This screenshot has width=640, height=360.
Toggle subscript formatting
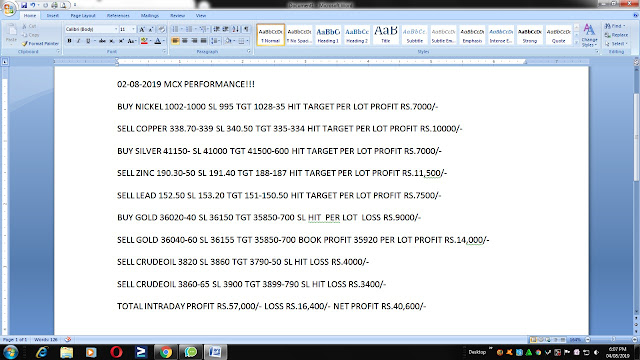click(x=111, y=41)
